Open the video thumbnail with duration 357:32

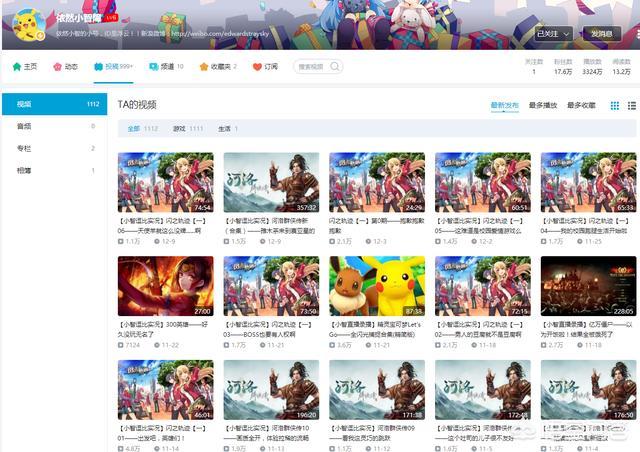tap(271, 183)
